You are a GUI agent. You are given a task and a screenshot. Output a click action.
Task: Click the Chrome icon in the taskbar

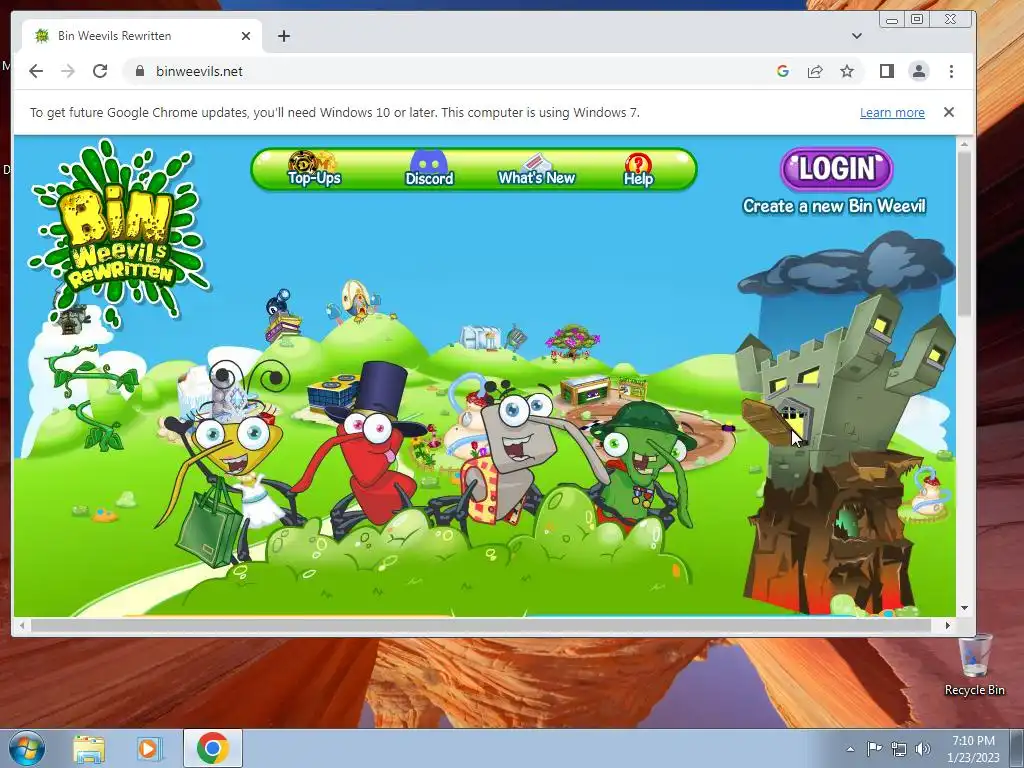[213, 748]
